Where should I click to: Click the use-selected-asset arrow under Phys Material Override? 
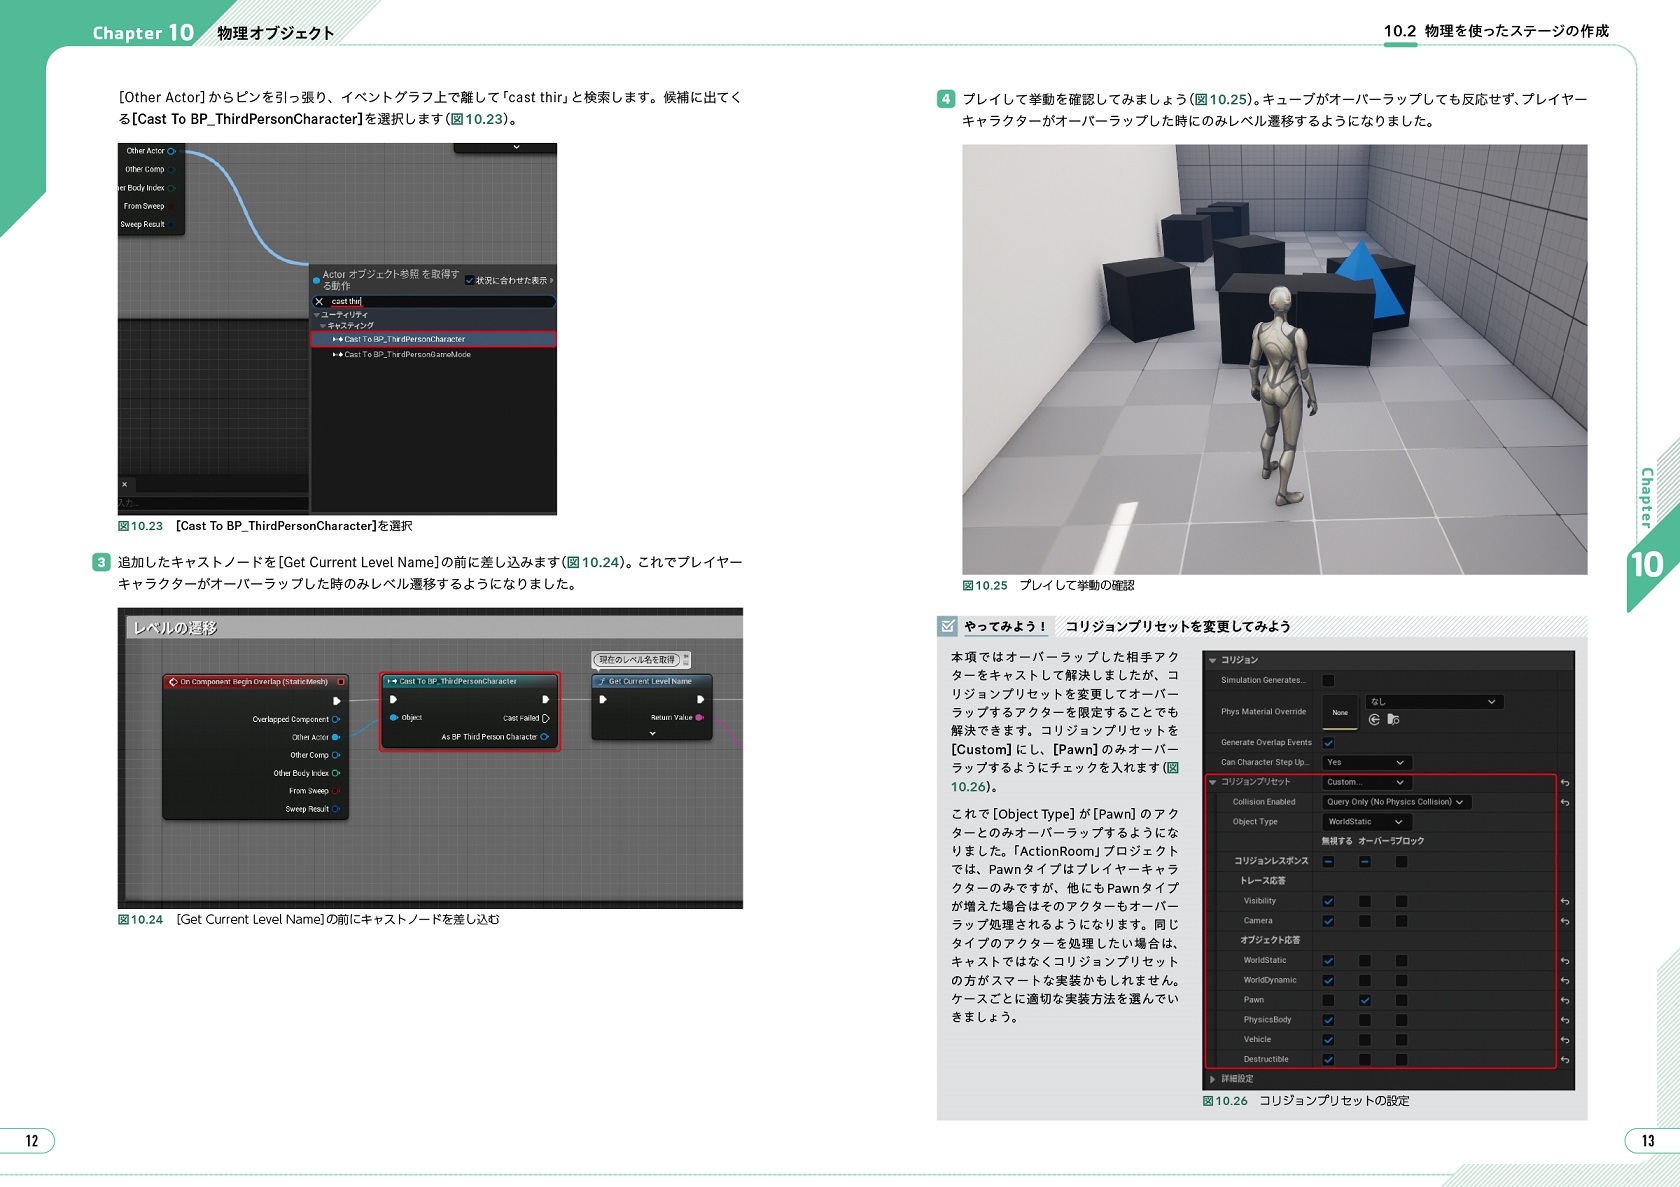coord(1374,720)
